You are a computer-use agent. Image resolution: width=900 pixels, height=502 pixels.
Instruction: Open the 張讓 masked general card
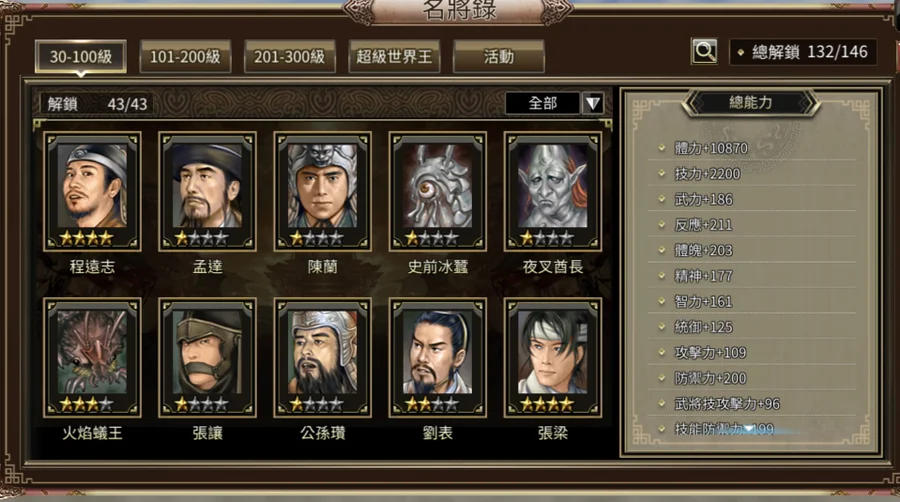point(207,357)
